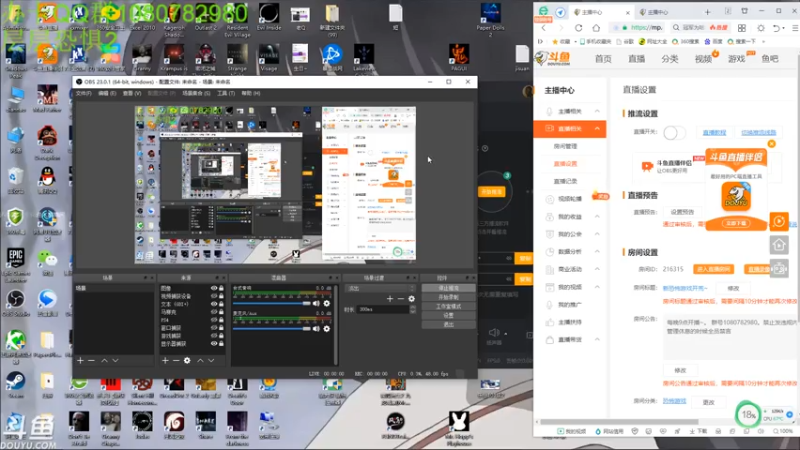This screenshot has width=800, height=450.
Task: Click 开始录制 button in OBS controls
Action: click(x=448, y=297)
